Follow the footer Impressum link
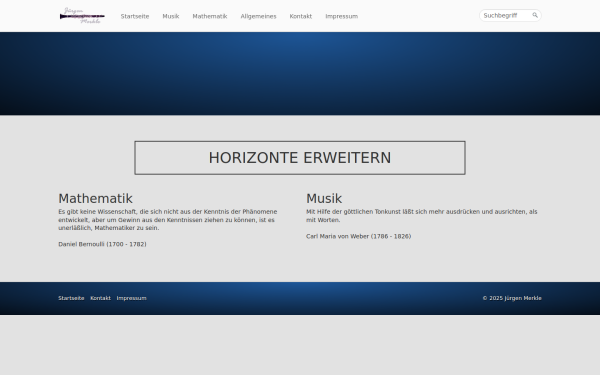600x375 pixels. click(x=132, y=298)
